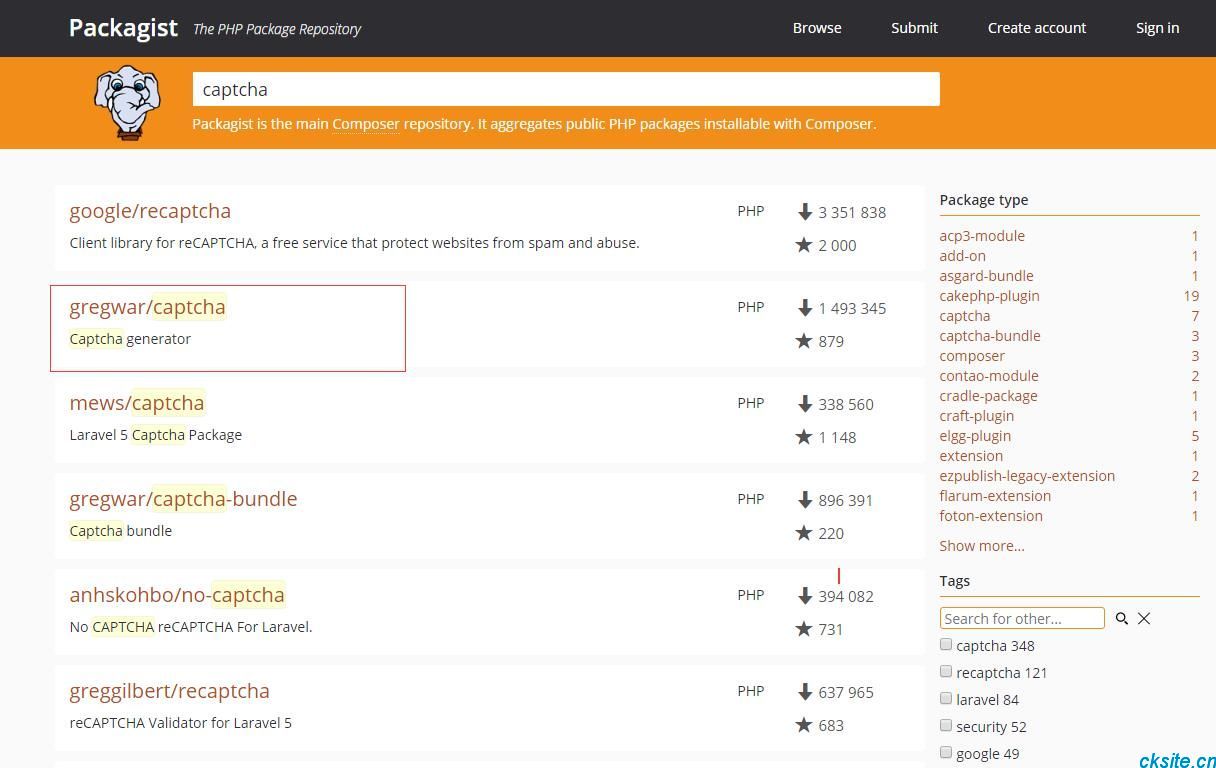1216x768 pixels.
Task: Click the Packagist site title
Action: pyautogui.click(x=123, y=28)
